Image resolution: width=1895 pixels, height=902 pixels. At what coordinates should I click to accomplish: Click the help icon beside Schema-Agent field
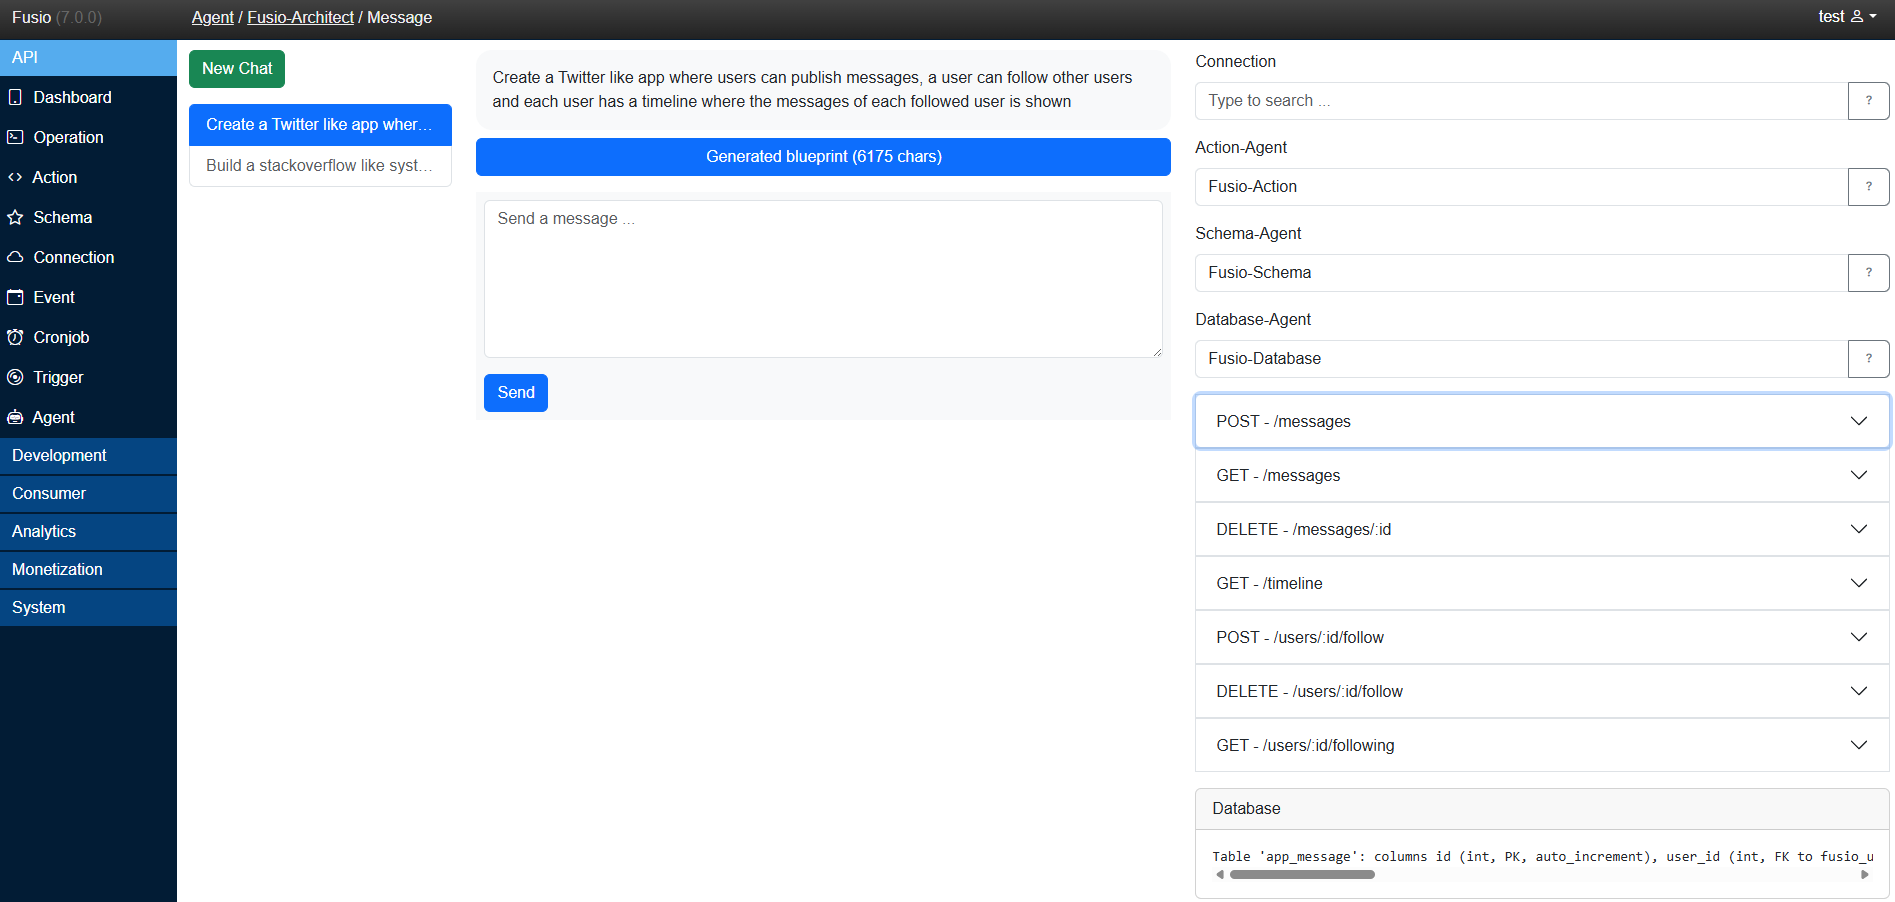coord(1868,273)
